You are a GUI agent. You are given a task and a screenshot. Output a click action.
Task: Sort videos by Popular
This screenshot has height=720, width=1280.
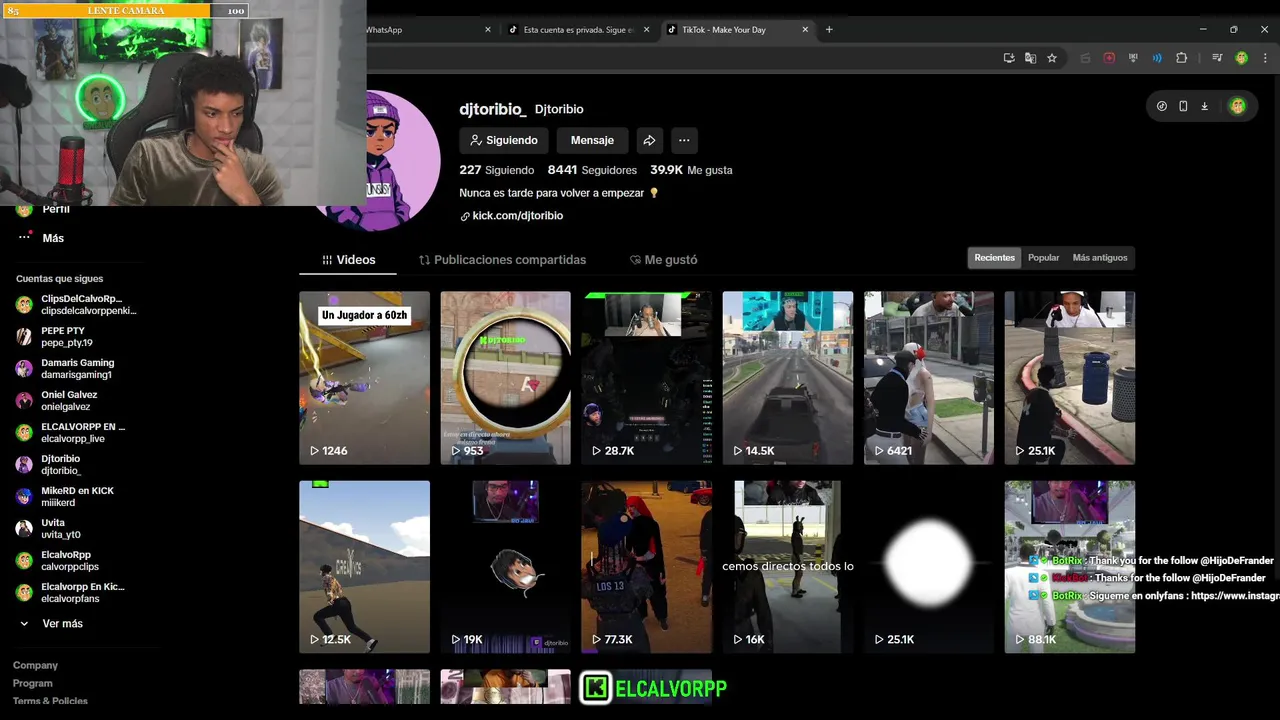point(1043,258)
